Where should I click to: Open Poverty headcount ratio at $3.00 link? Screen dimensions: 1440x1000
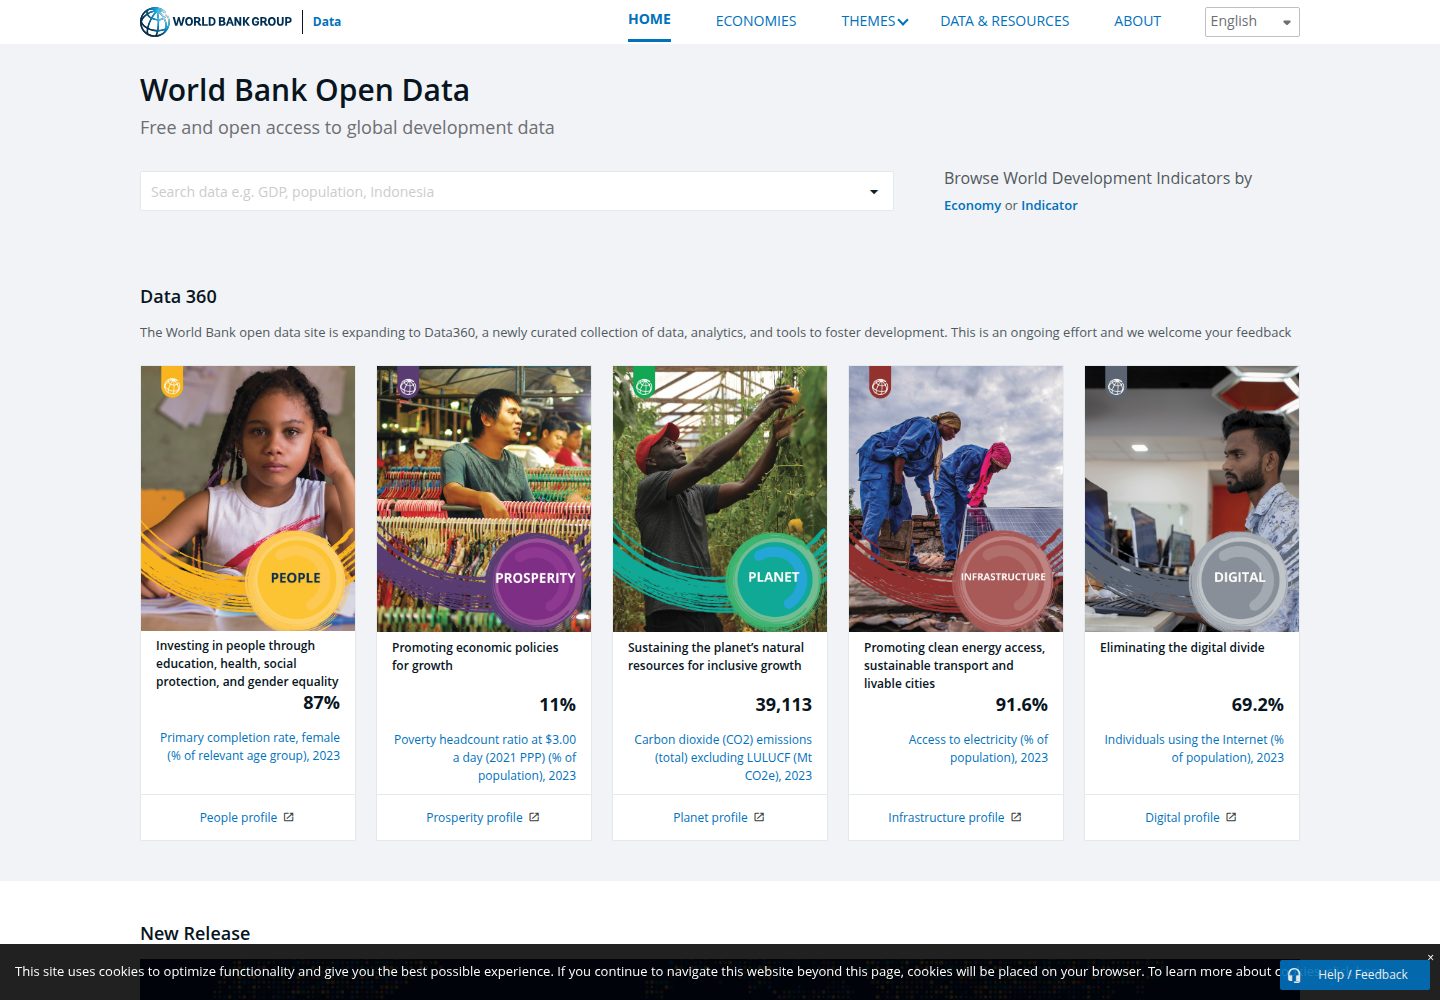click(485, 757)
